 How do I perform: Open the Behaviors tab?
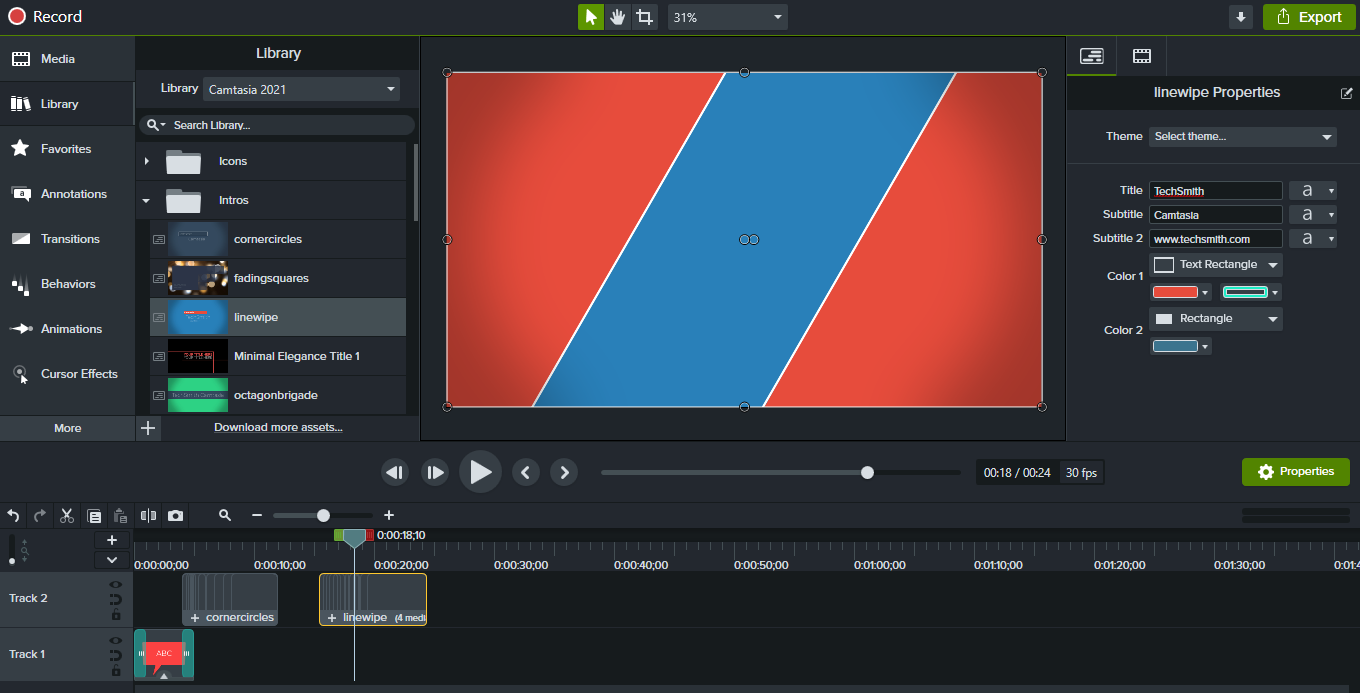[x=67, y=284]
